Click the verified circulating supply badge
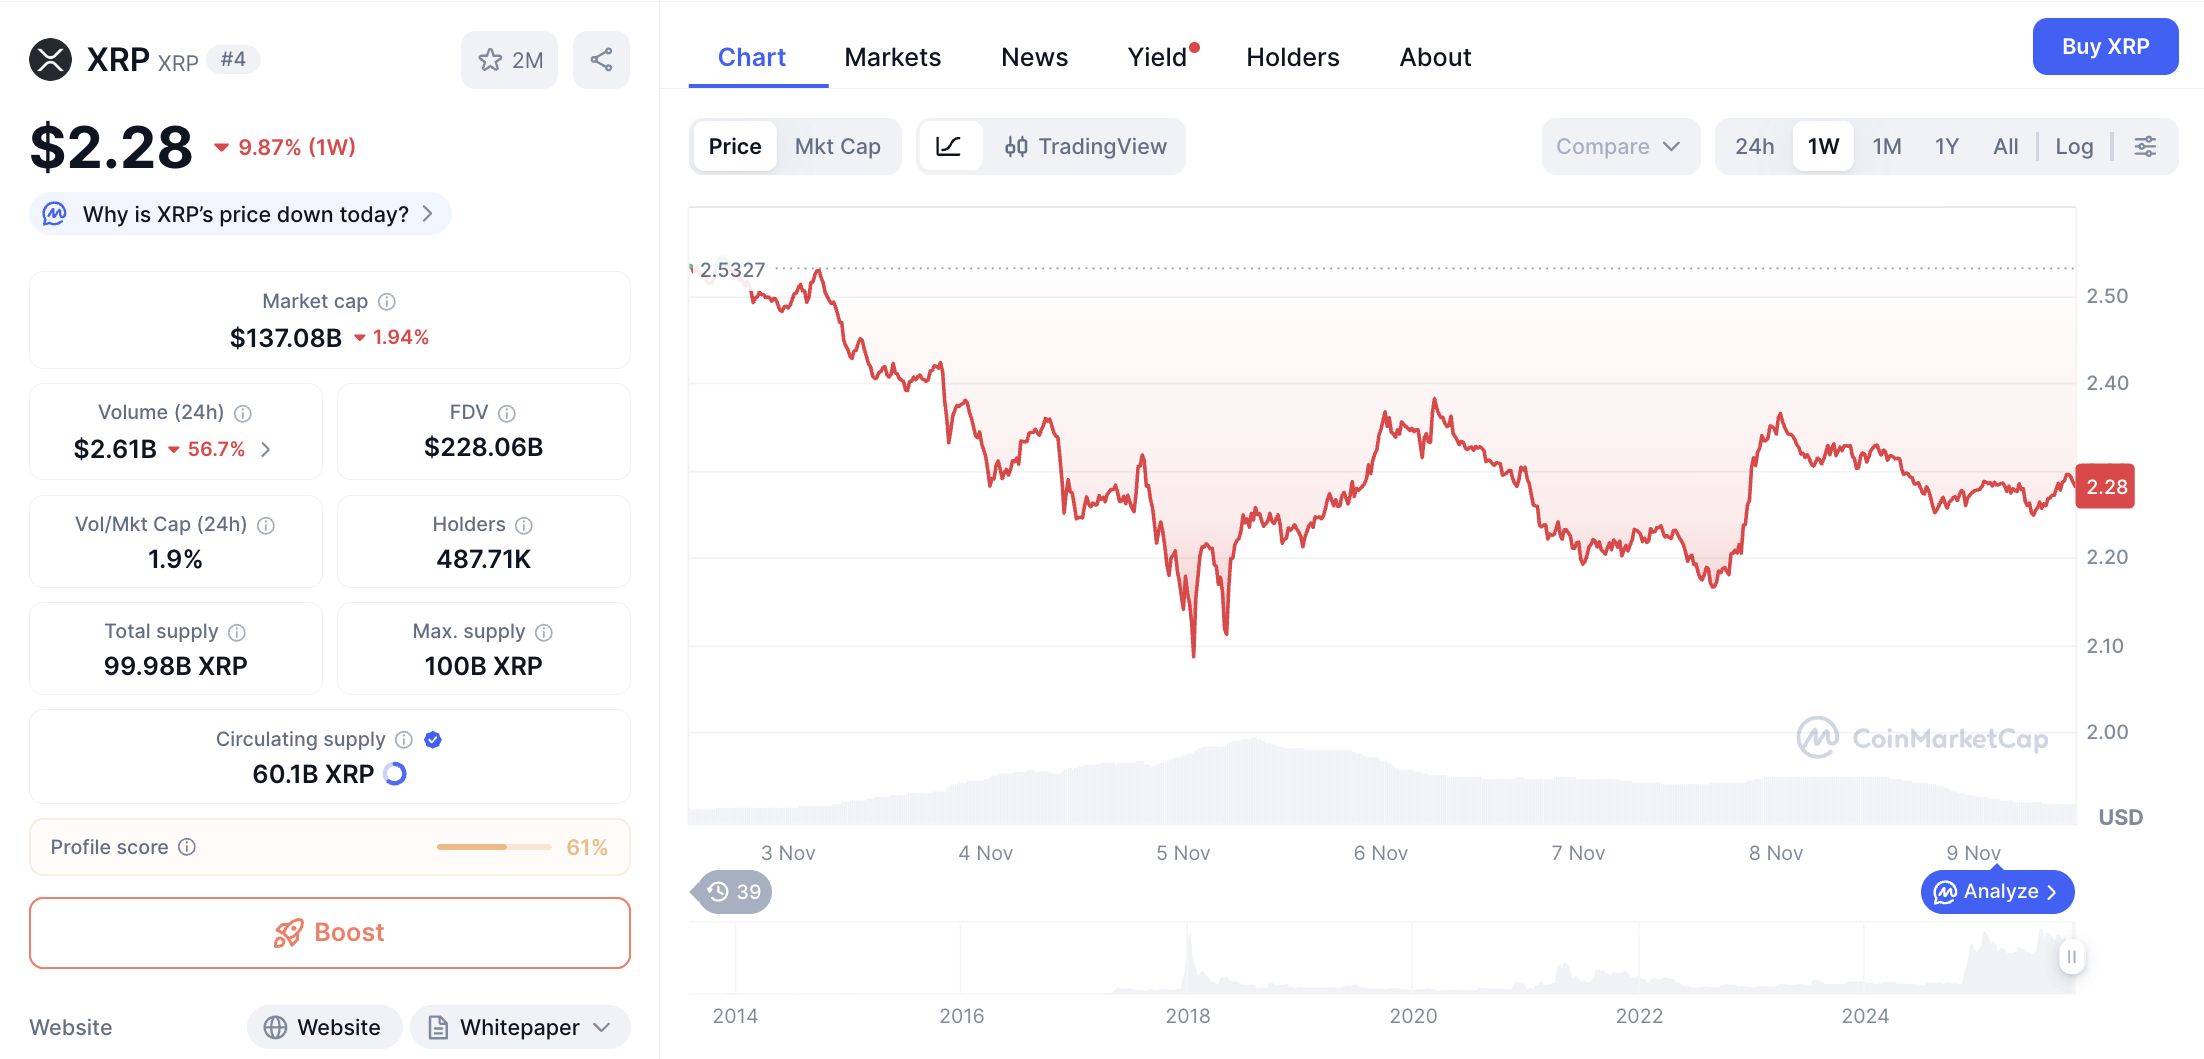2204x1059 pixels. point(433,740)
